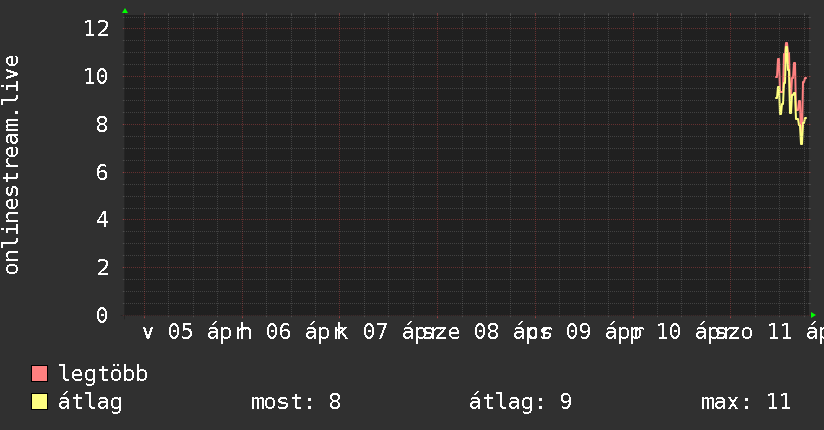Select the átlag legend label
Screen dimensions: 824x430
click(x=90, y=403)
